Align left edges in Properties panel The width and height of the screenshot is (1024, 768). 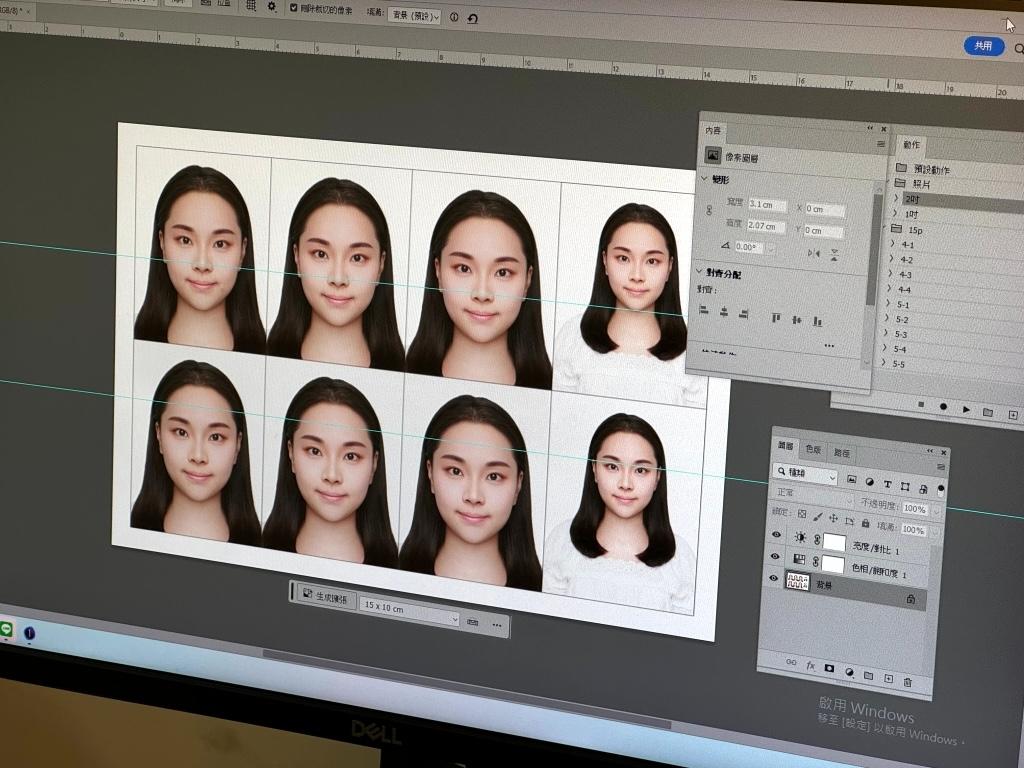704,310
